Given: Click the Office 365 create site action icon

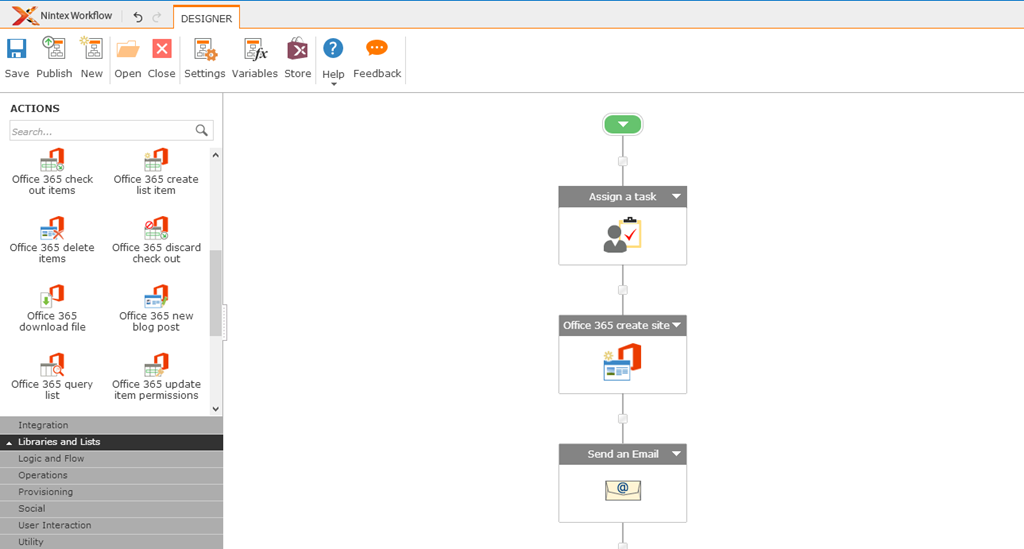Looking at the screenshot, I should point(622,362).
